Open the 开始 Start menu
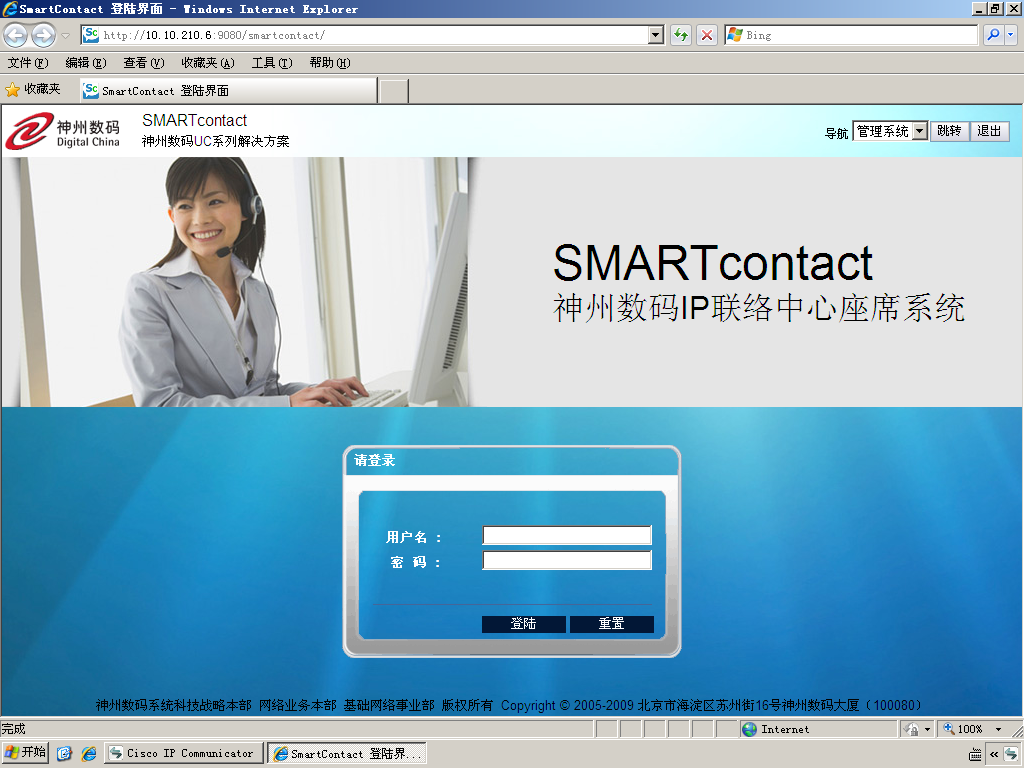The width and height of the screenshot is (1024, 768). tap(25, 752)
